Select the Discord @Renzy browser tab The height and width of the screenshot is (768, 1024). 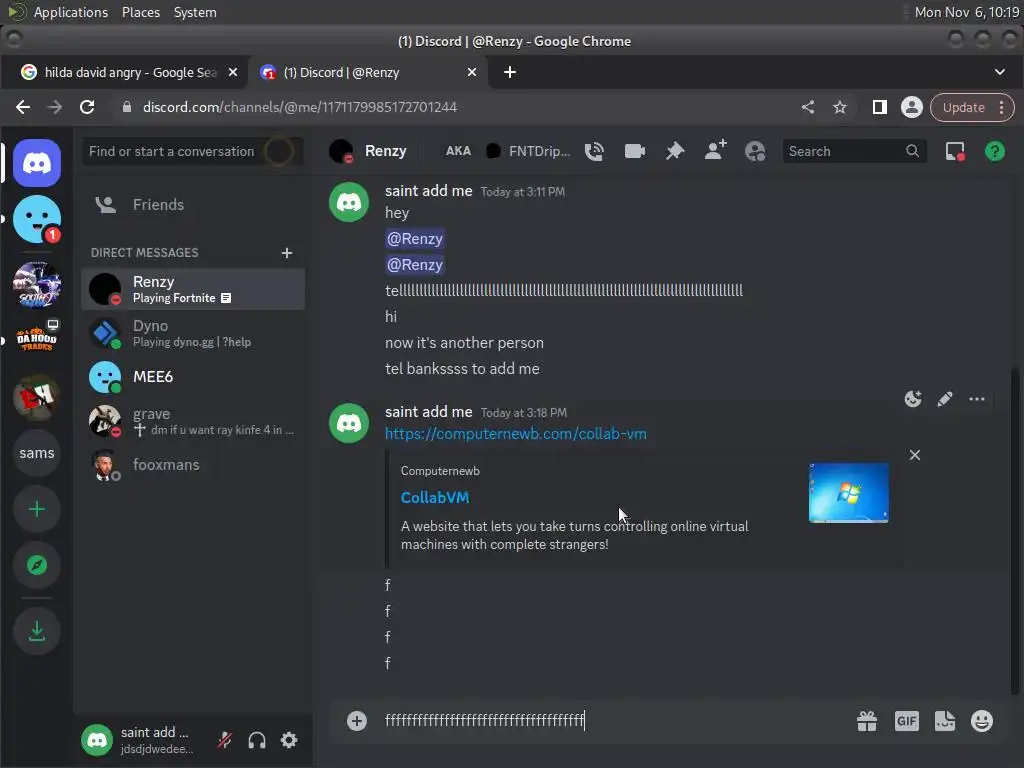tap(366, 72)
